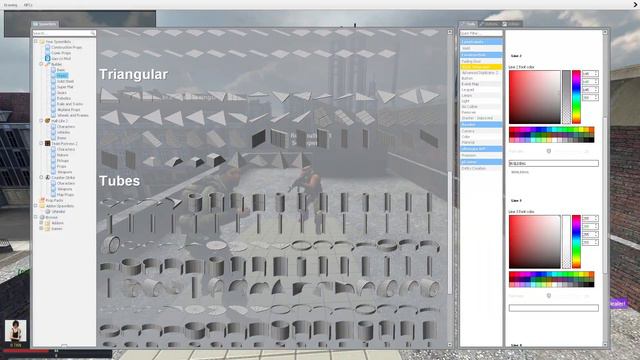
Task: Switch to the Spawnlists tab
Action: pos(45,24)
